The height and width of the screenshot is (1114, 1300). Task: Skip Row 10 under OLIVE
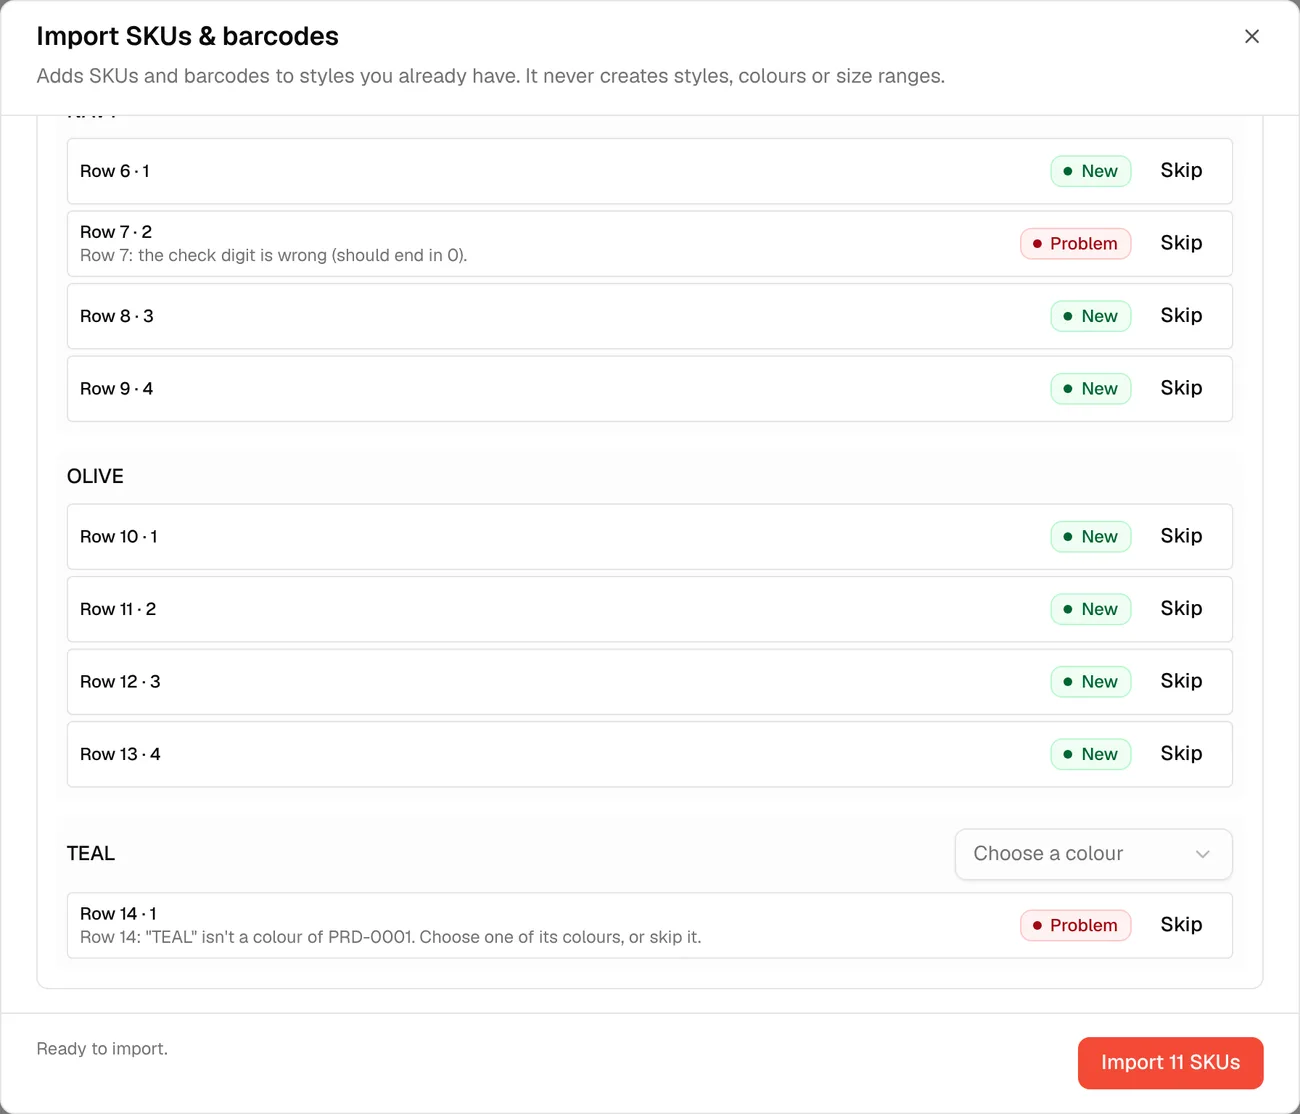pyautogui.click(x=1181, y=536)
